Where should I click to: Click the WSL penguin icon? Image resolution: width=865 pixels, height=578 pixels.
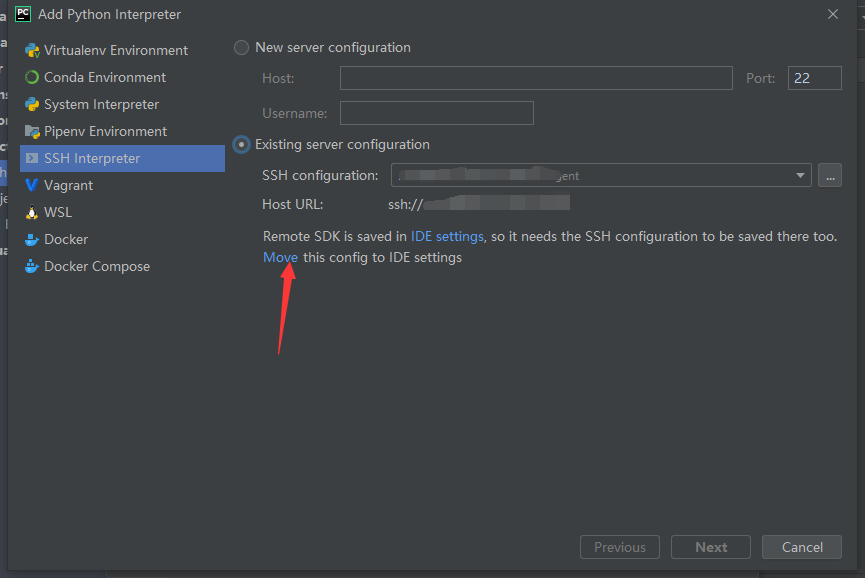click(x=32, y=212)
